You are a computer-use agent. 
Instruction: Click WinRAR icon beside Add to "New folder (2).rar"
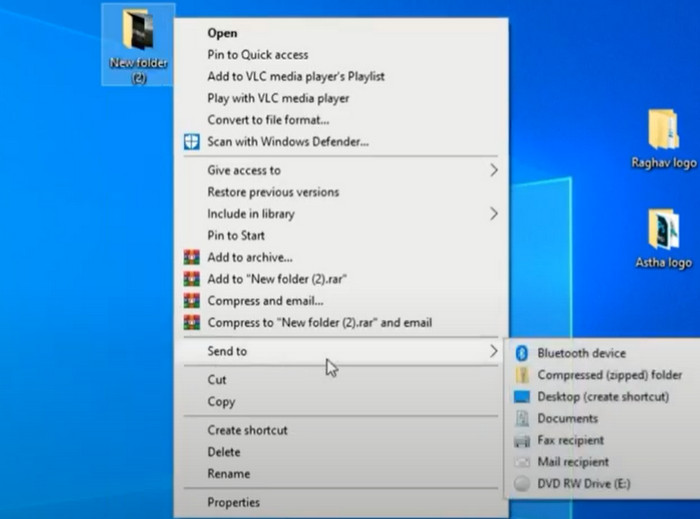pyautogui.click(x=192, y=279)
